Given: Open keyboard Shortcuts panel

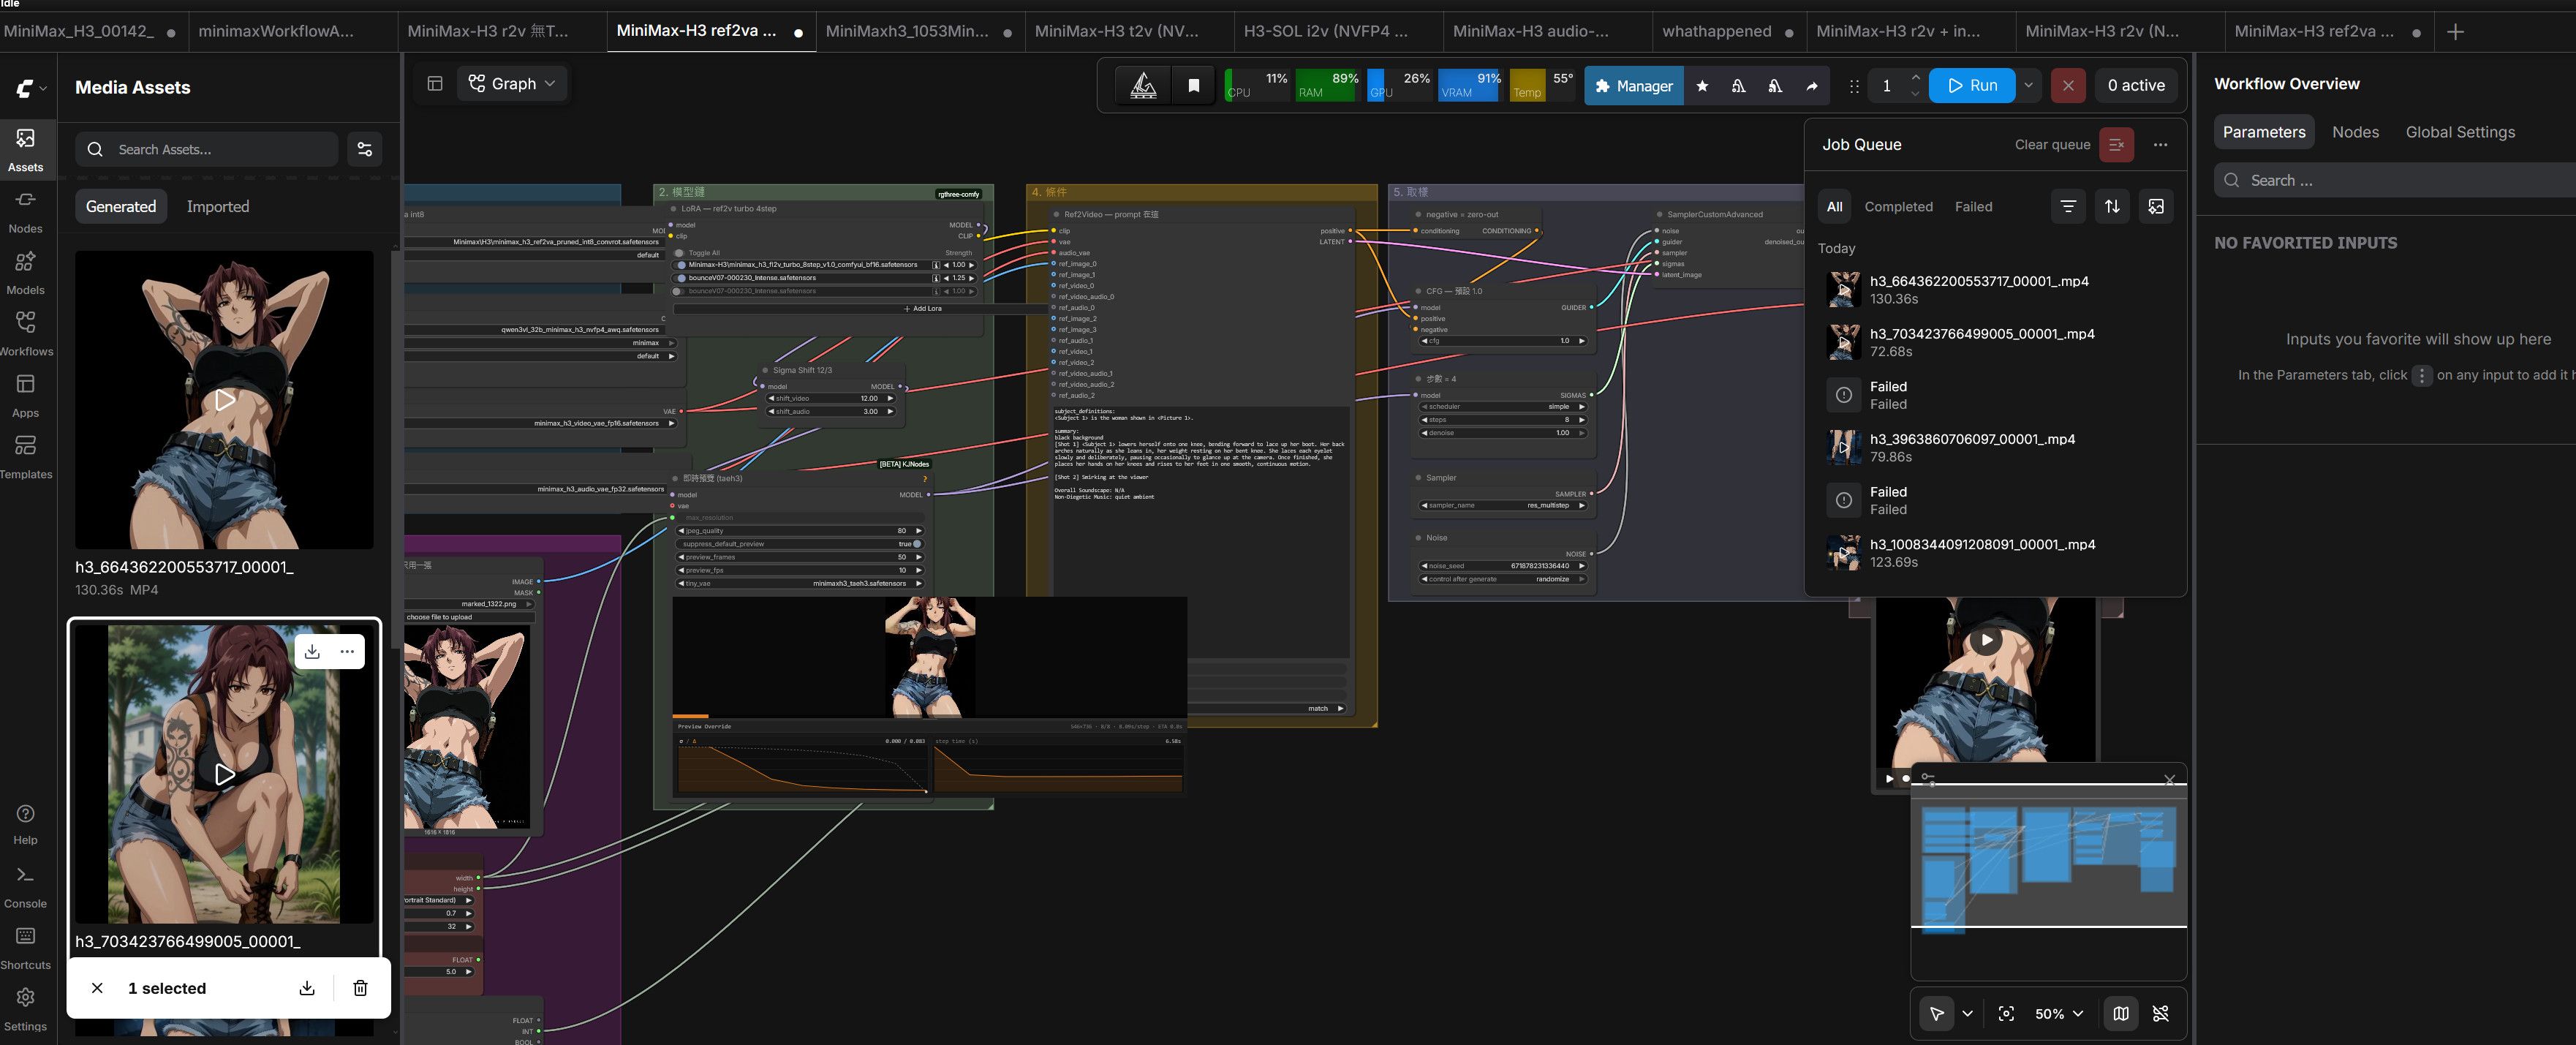Looking at the screenshot, I should pyautogui.click(x=26, y=948).
